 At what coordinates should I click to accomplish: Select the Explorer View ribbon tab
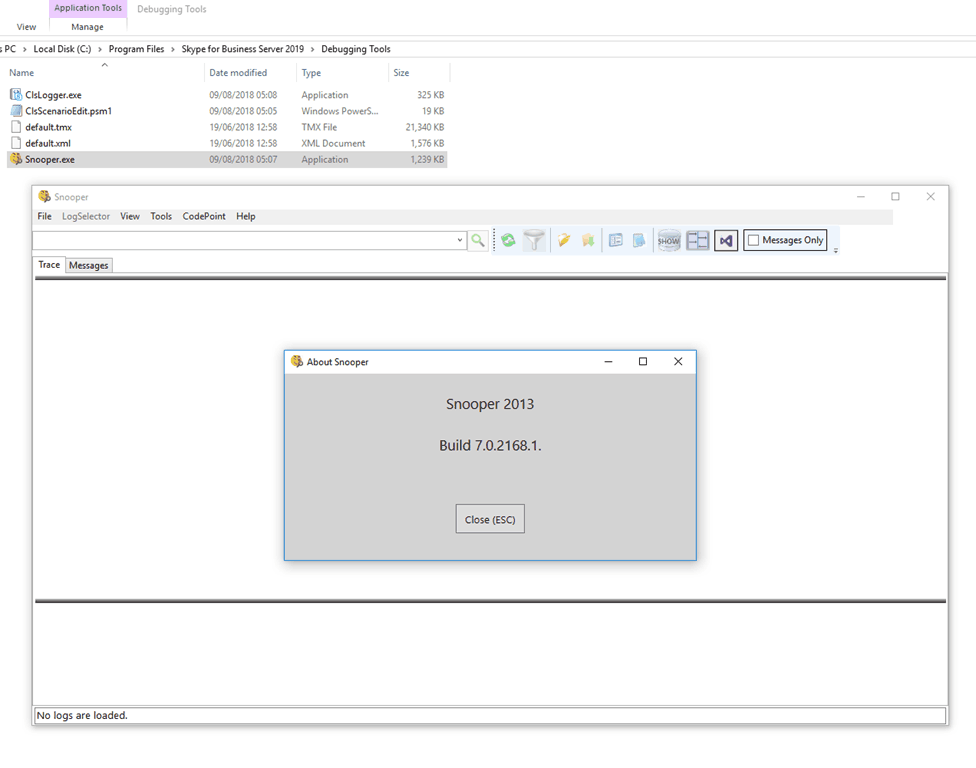26,27
